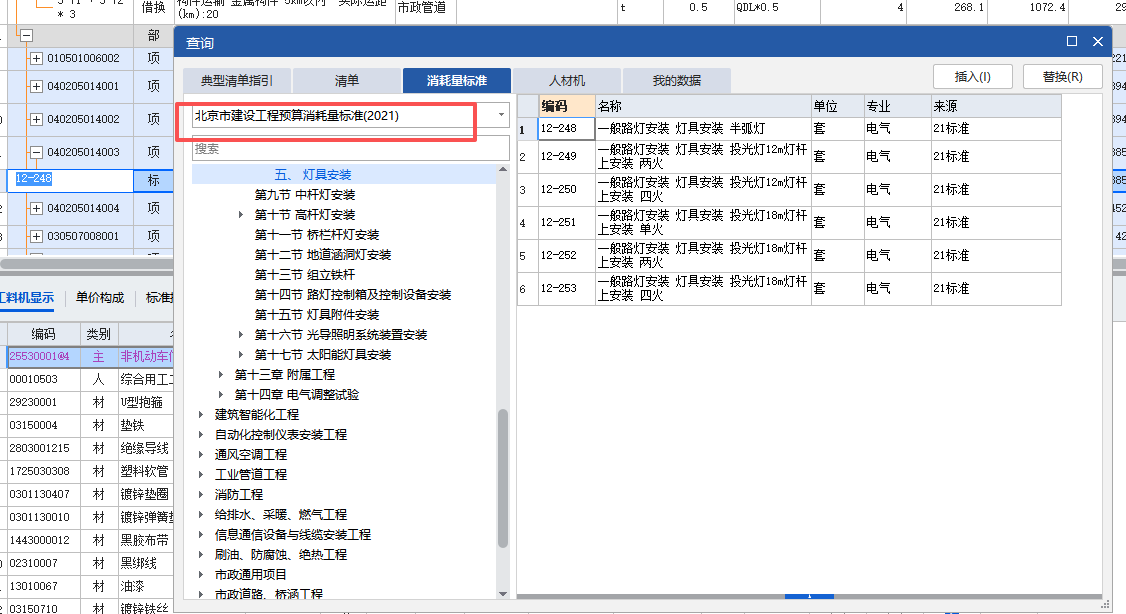Open the 典型清单指引 tab
Image resolution: width=1126 pixels, height=614 pixels.
tap(240, 80)
